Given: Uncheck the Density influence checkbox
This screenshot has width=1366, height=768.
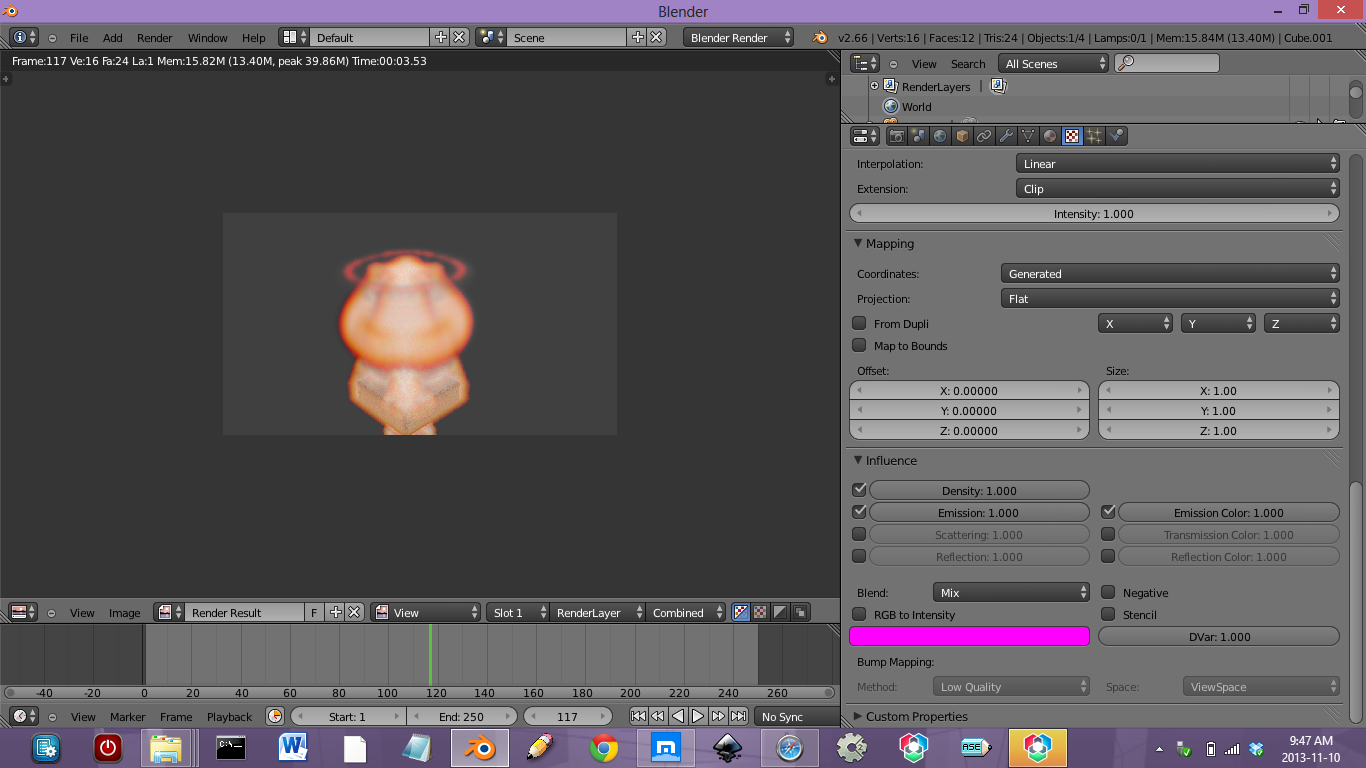Looking at the screenshot, I should click(859, 490).
